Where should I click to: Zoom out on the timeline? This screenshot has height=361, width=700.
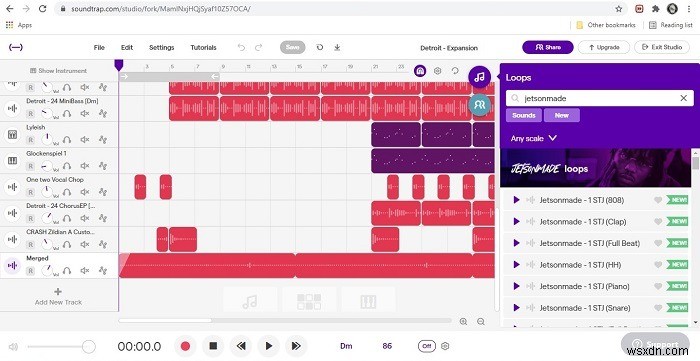[481, 321]
